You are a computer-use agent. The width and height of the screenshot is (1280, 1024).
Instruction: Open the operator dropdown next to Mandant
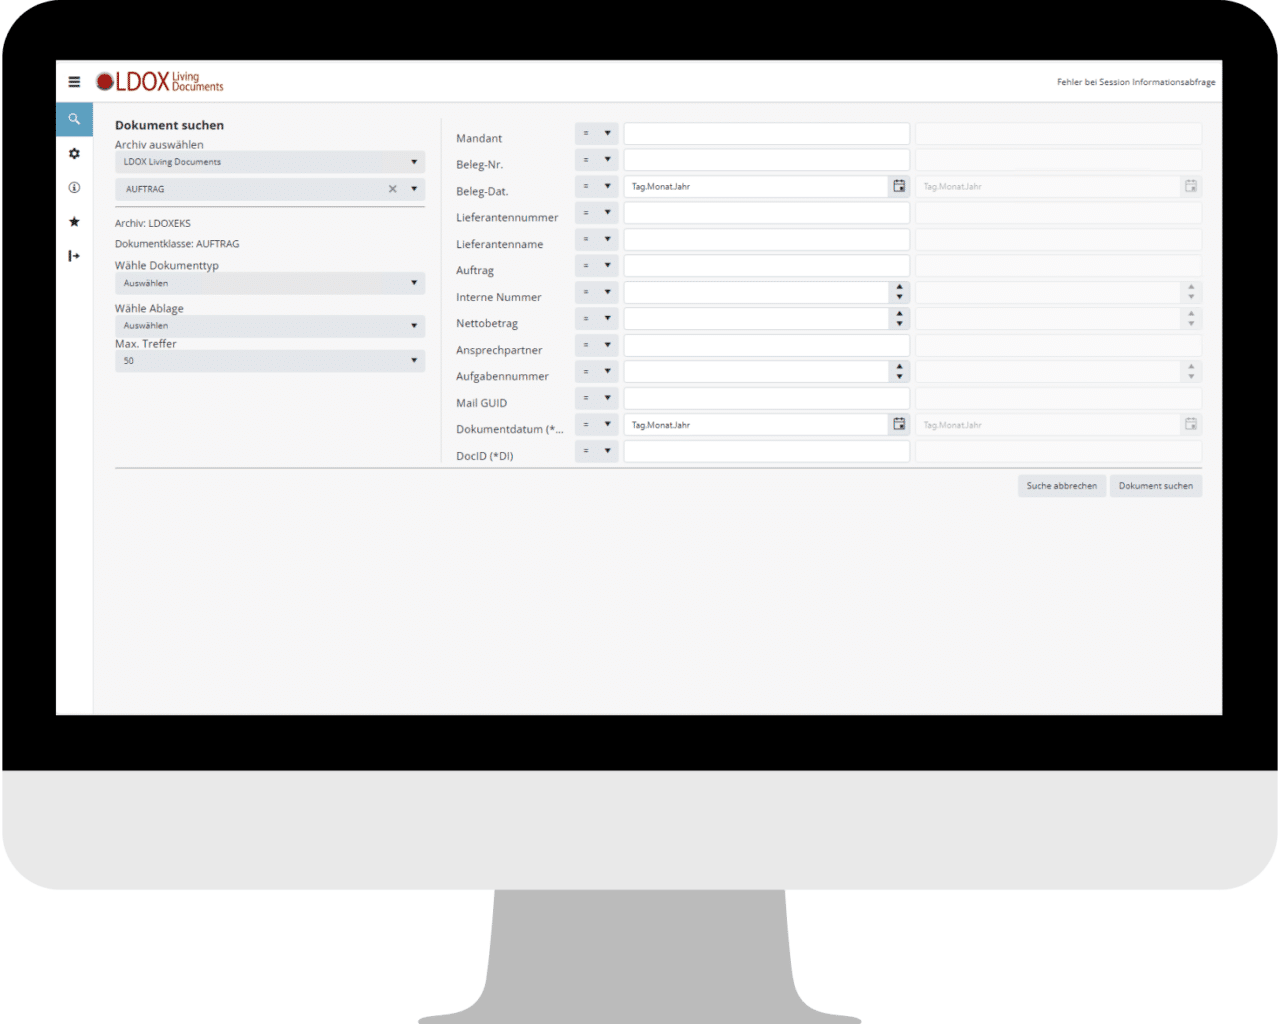[597, 133]
